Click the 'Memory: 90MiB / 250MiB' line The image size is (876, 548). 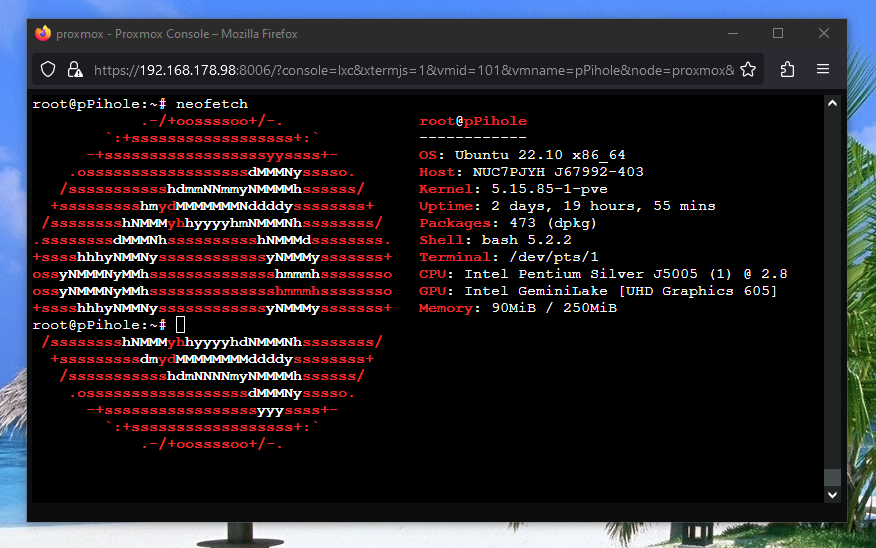pos(518,308)
